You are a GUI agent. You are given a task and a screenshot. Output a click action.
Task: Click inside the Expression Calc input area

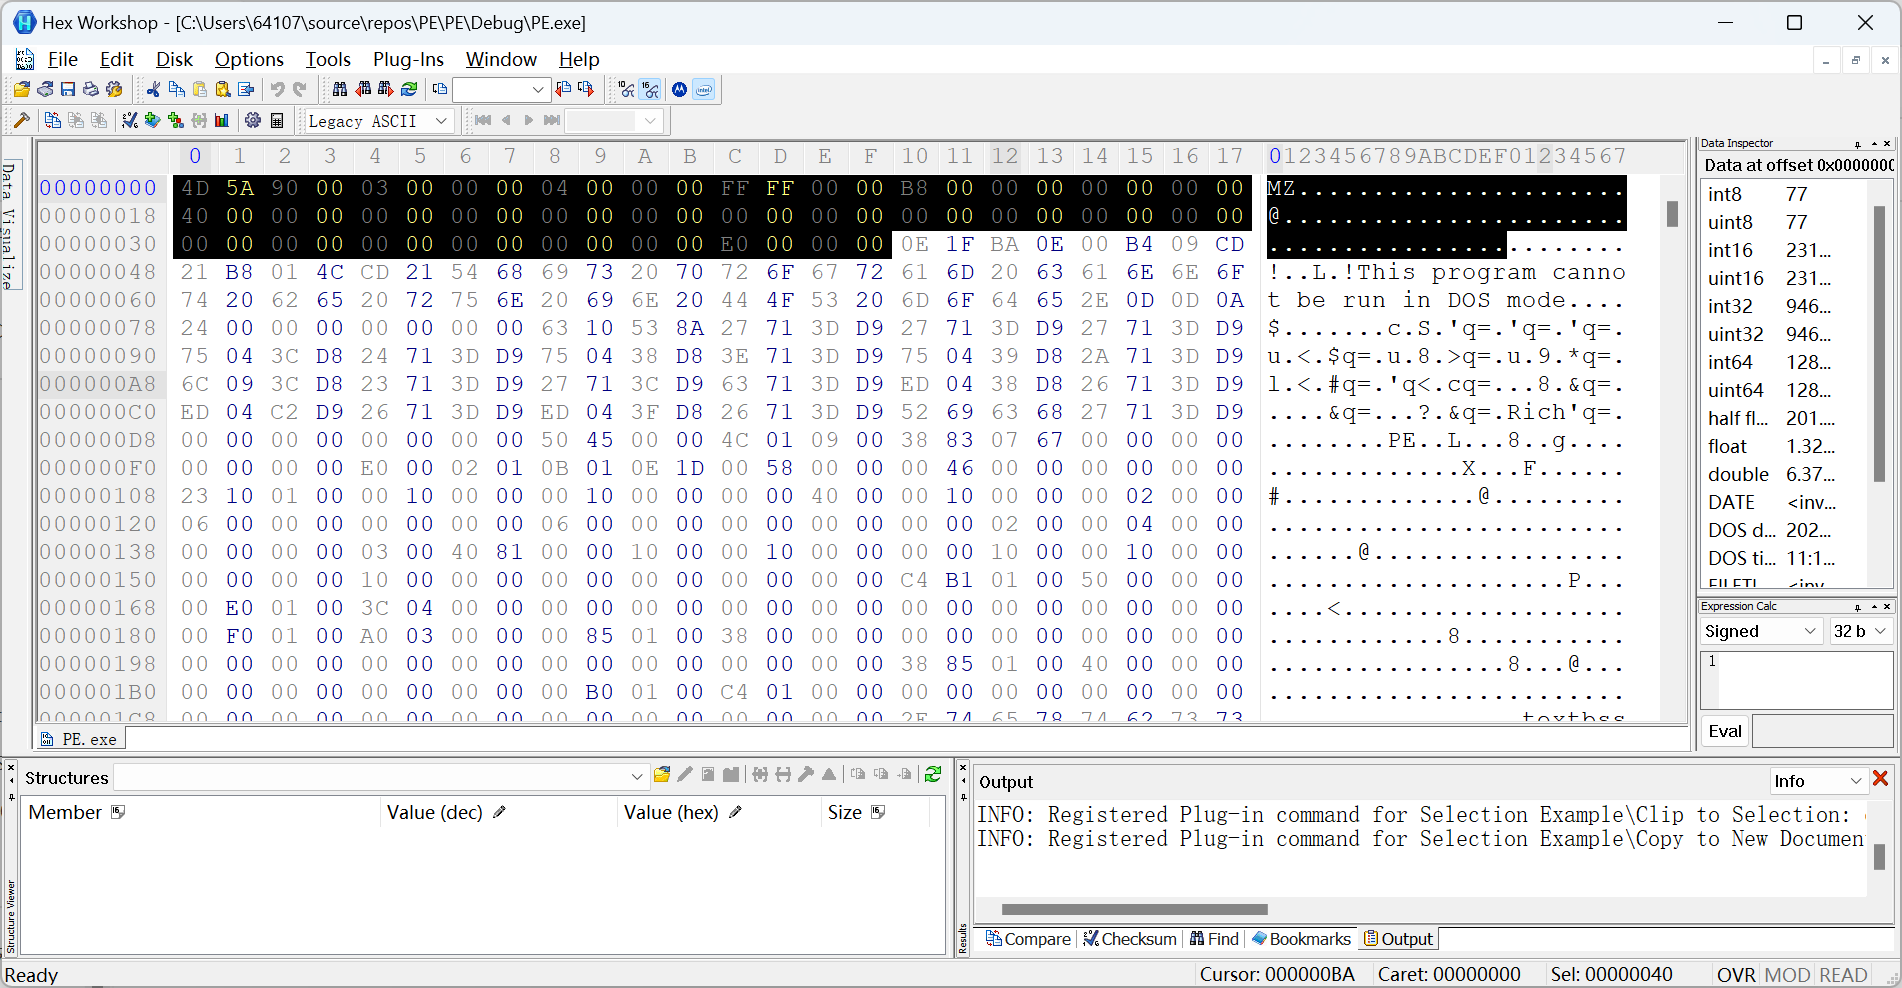(1797, 680)
